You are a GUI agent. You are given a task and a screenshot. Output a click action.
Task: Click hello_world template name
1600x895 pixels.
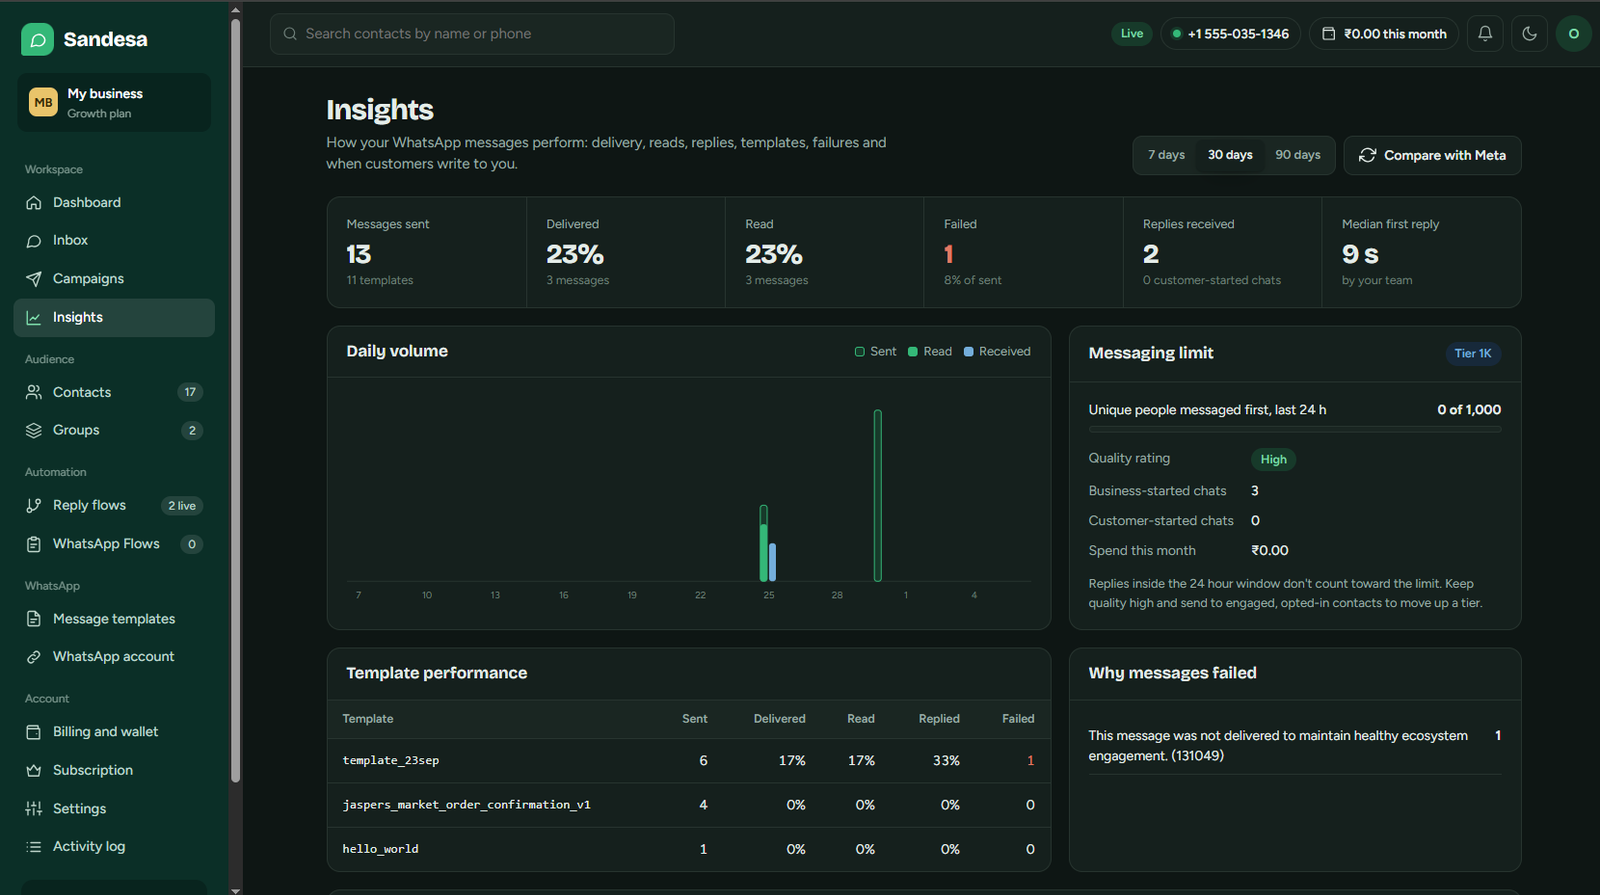tap(381, 849)
